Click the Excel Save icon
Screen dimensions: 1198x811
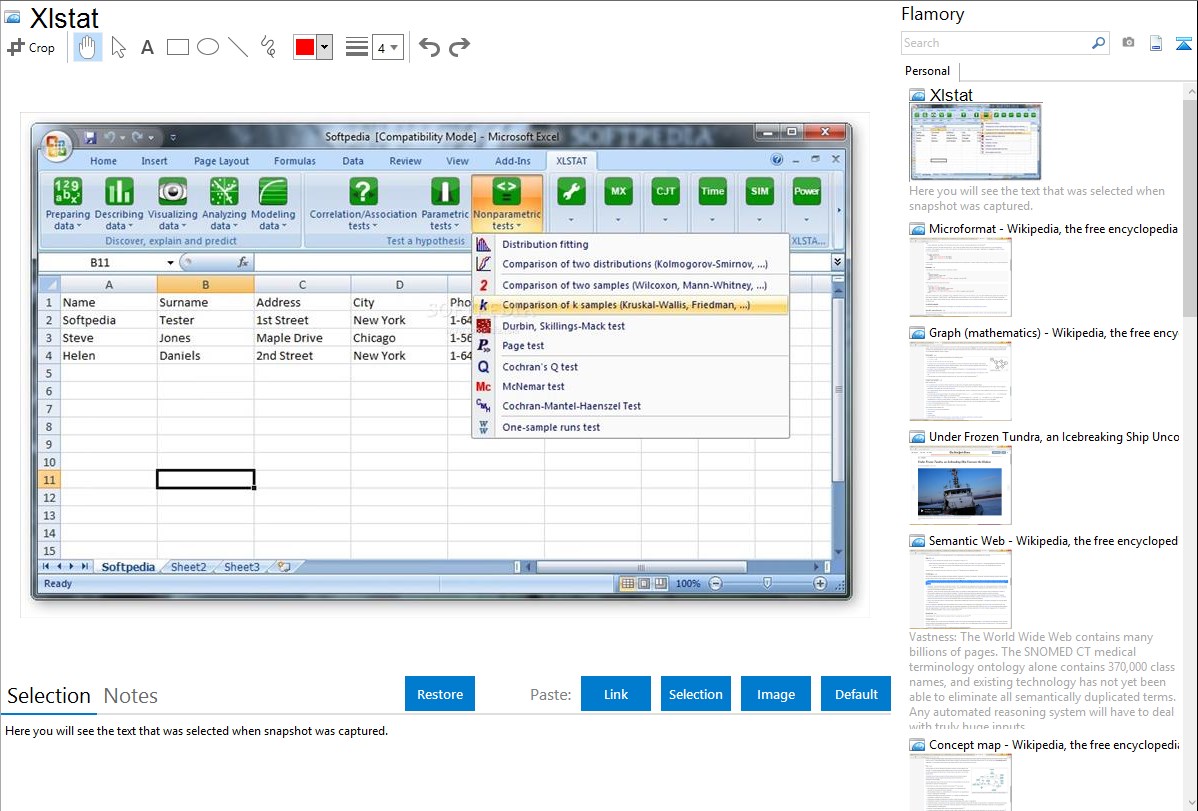tap(90, 137)
